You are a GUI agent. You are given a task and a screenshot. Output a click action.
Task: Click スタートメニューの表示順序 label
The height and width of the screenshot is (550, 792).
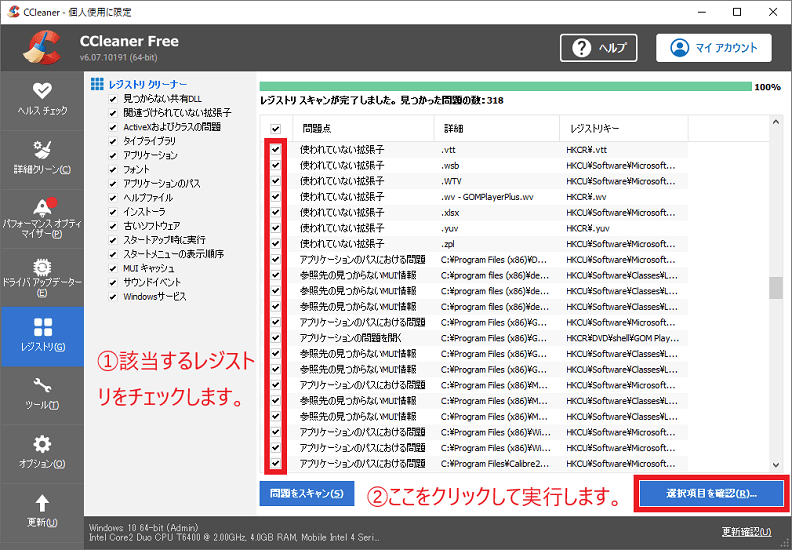(173, 255)
